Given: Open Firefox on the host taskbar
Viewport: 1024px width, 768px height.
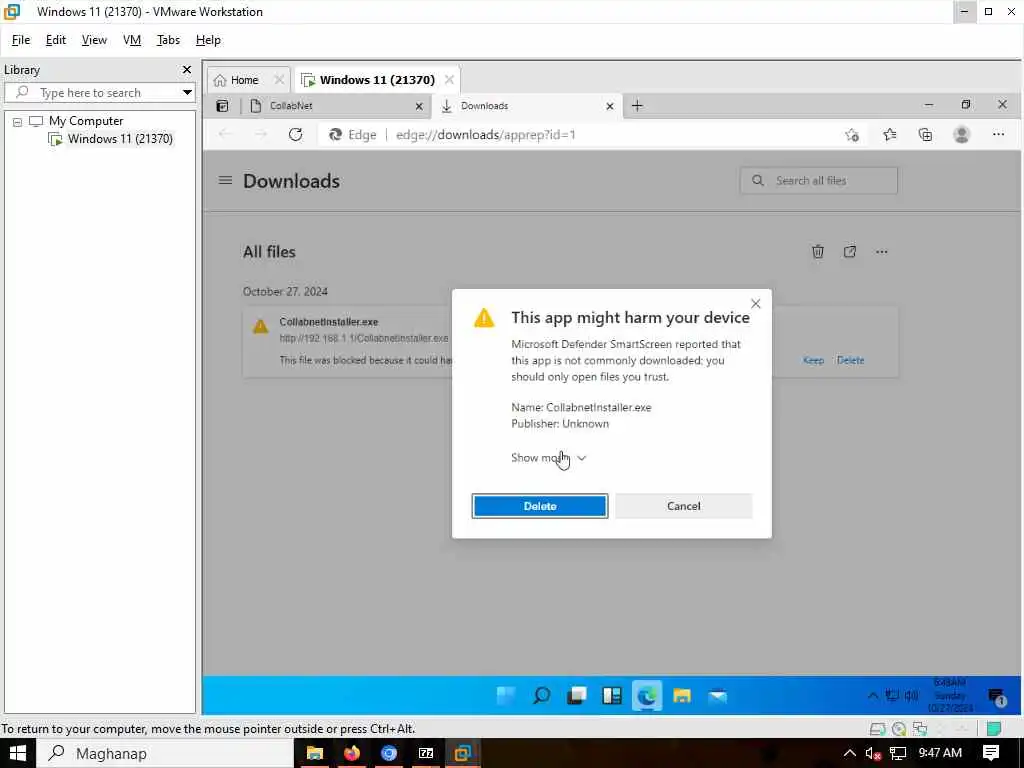Looking at the screenshot, I should (x=352, y=753).
